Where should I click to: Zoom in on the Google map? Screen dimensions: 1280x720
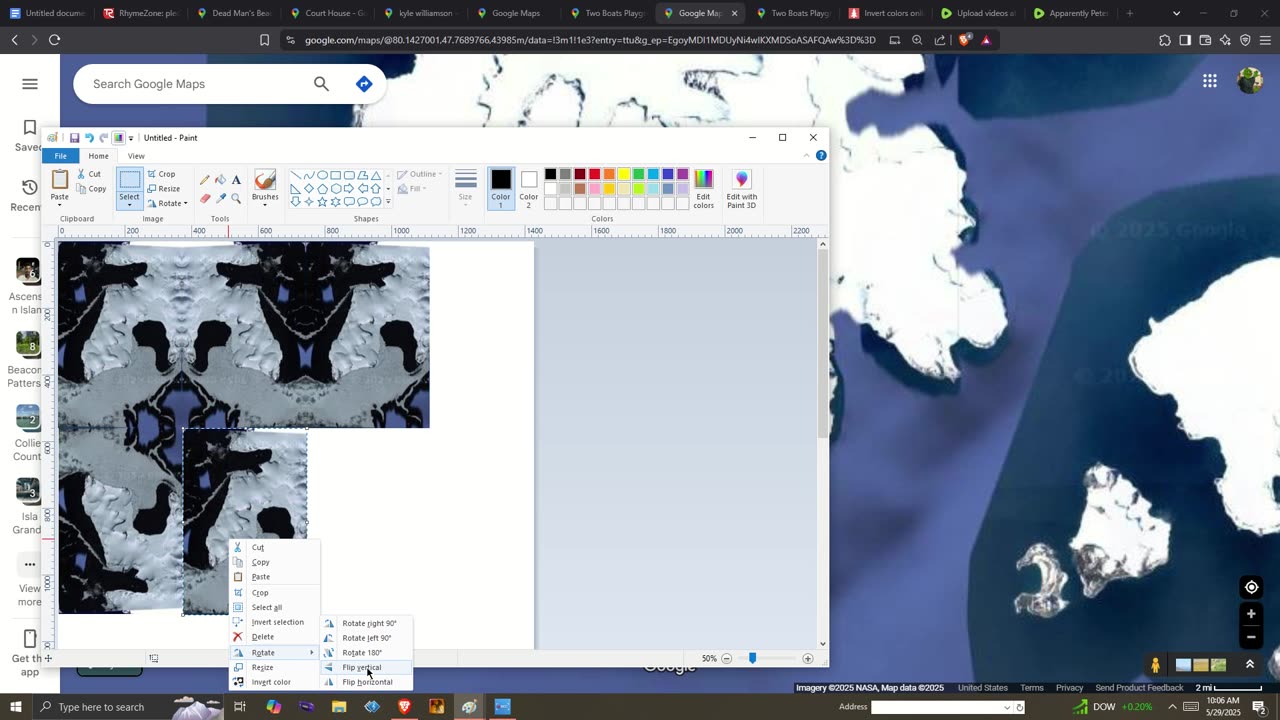tap(1251, 614)
